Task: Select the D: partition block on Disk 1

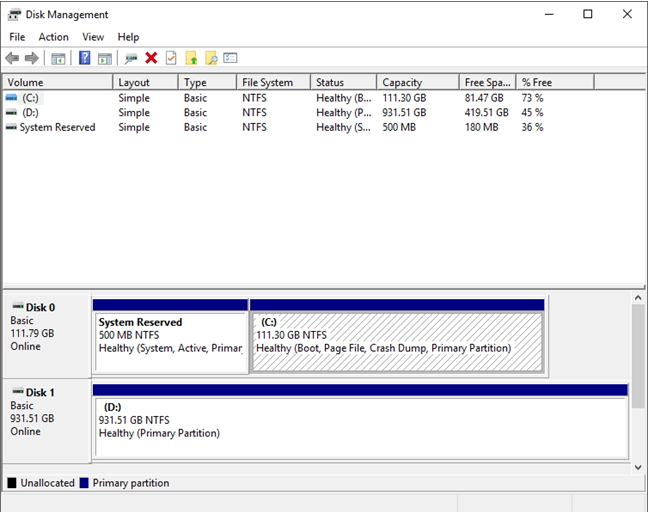Action: click(360, 421)
